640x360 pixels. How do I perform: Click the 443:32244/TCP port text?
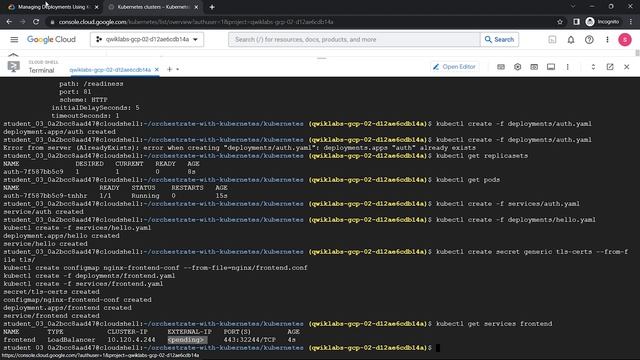[249, 340]
